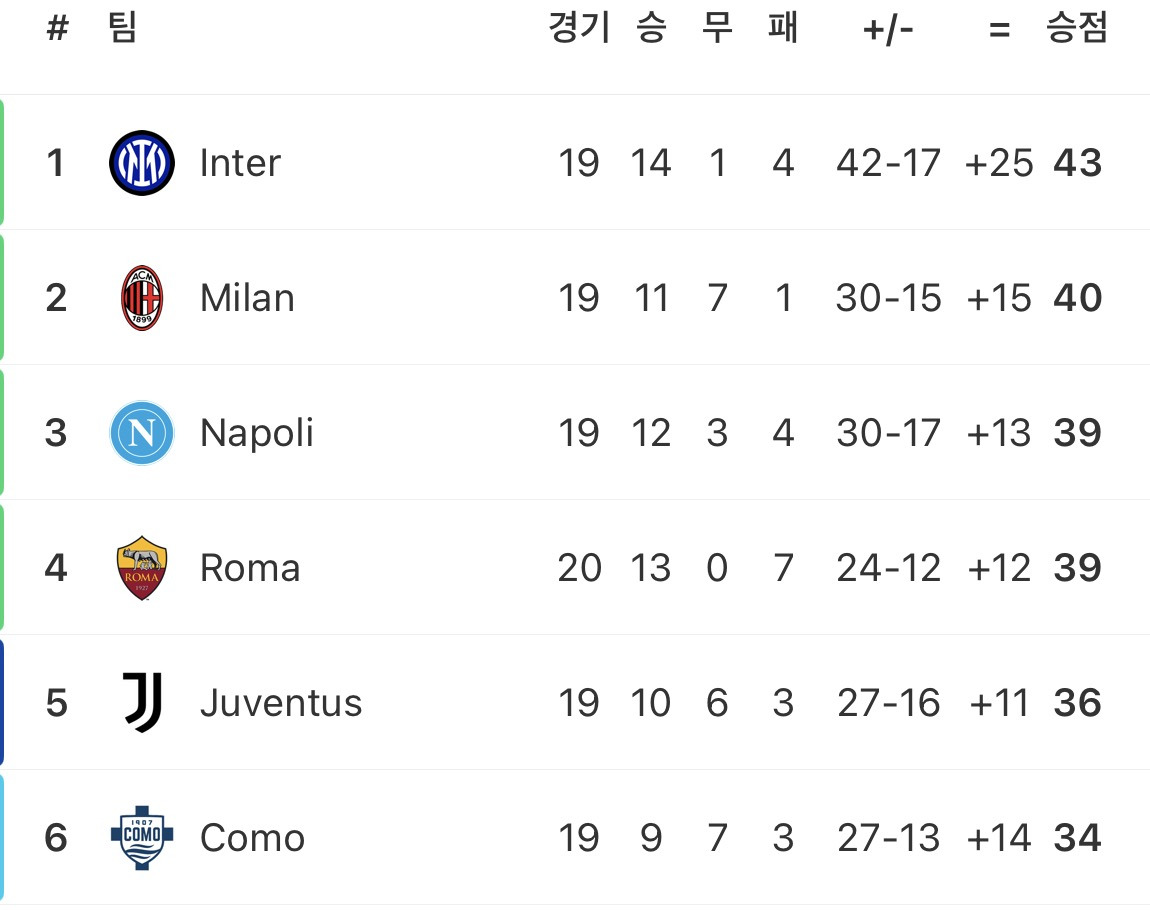Tap the Napoli blue N logo

[x=142, y=433]
